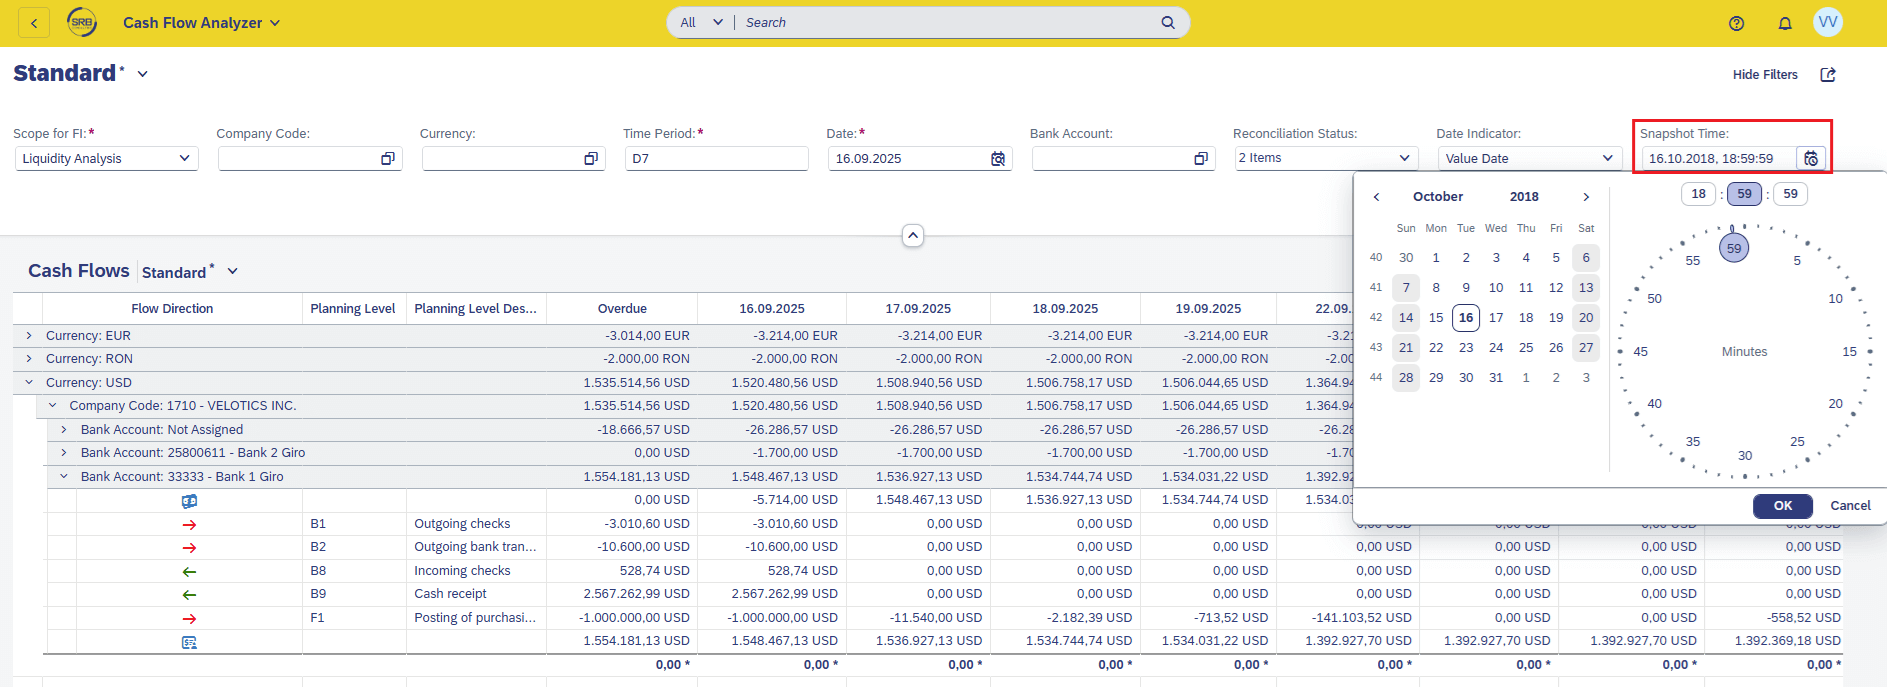Click Hide Filters link
The image size is (1887, 687).
(1764, 75)
